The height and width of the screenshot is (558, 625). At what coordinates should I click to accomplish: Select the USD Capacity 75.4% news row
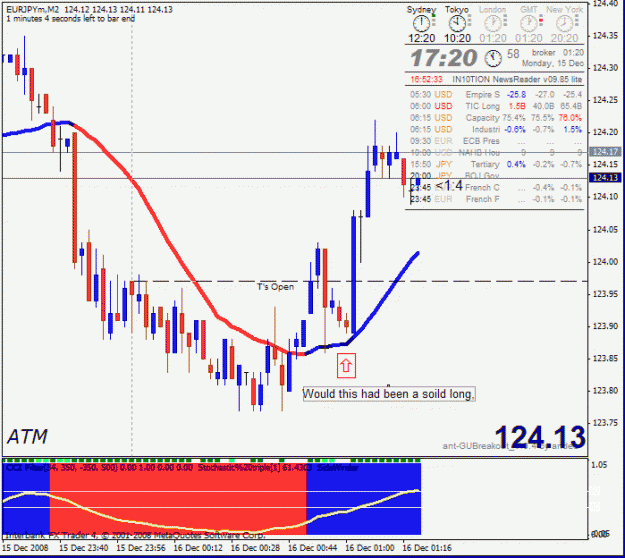[496, 118]
